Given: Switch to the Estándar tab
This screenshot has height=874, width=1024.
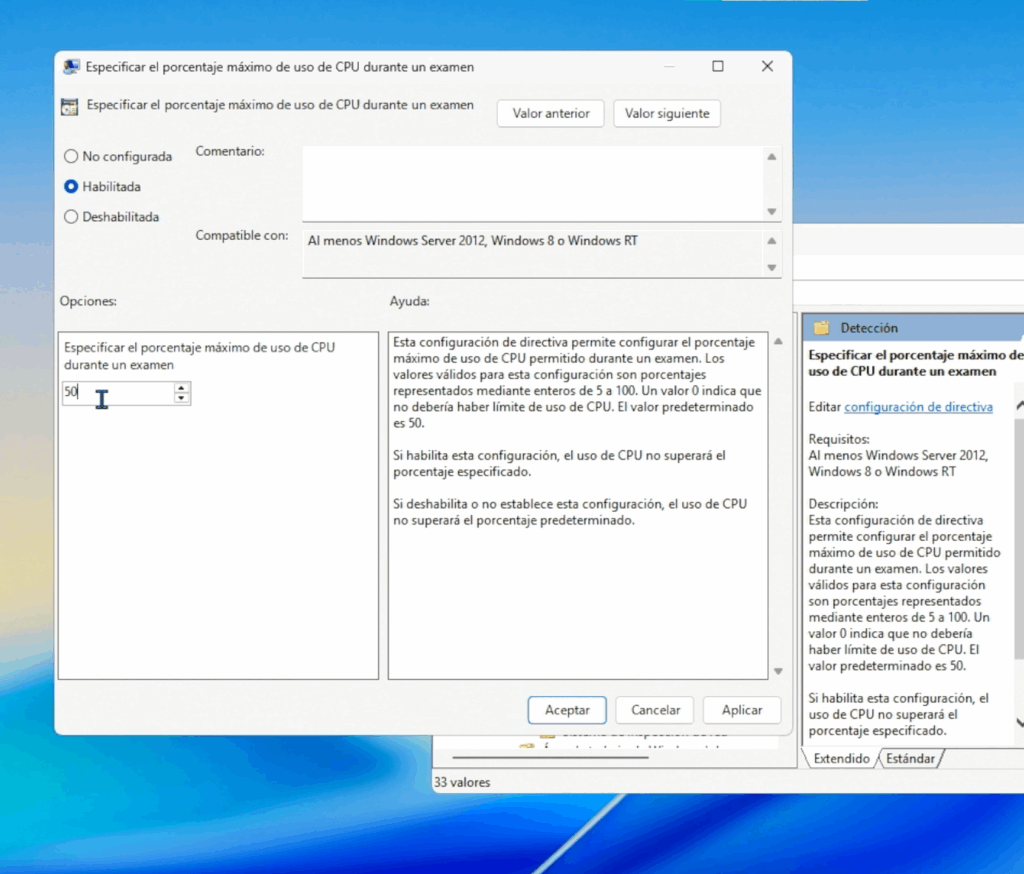Looking at the screenshot, I should point(910,759).
